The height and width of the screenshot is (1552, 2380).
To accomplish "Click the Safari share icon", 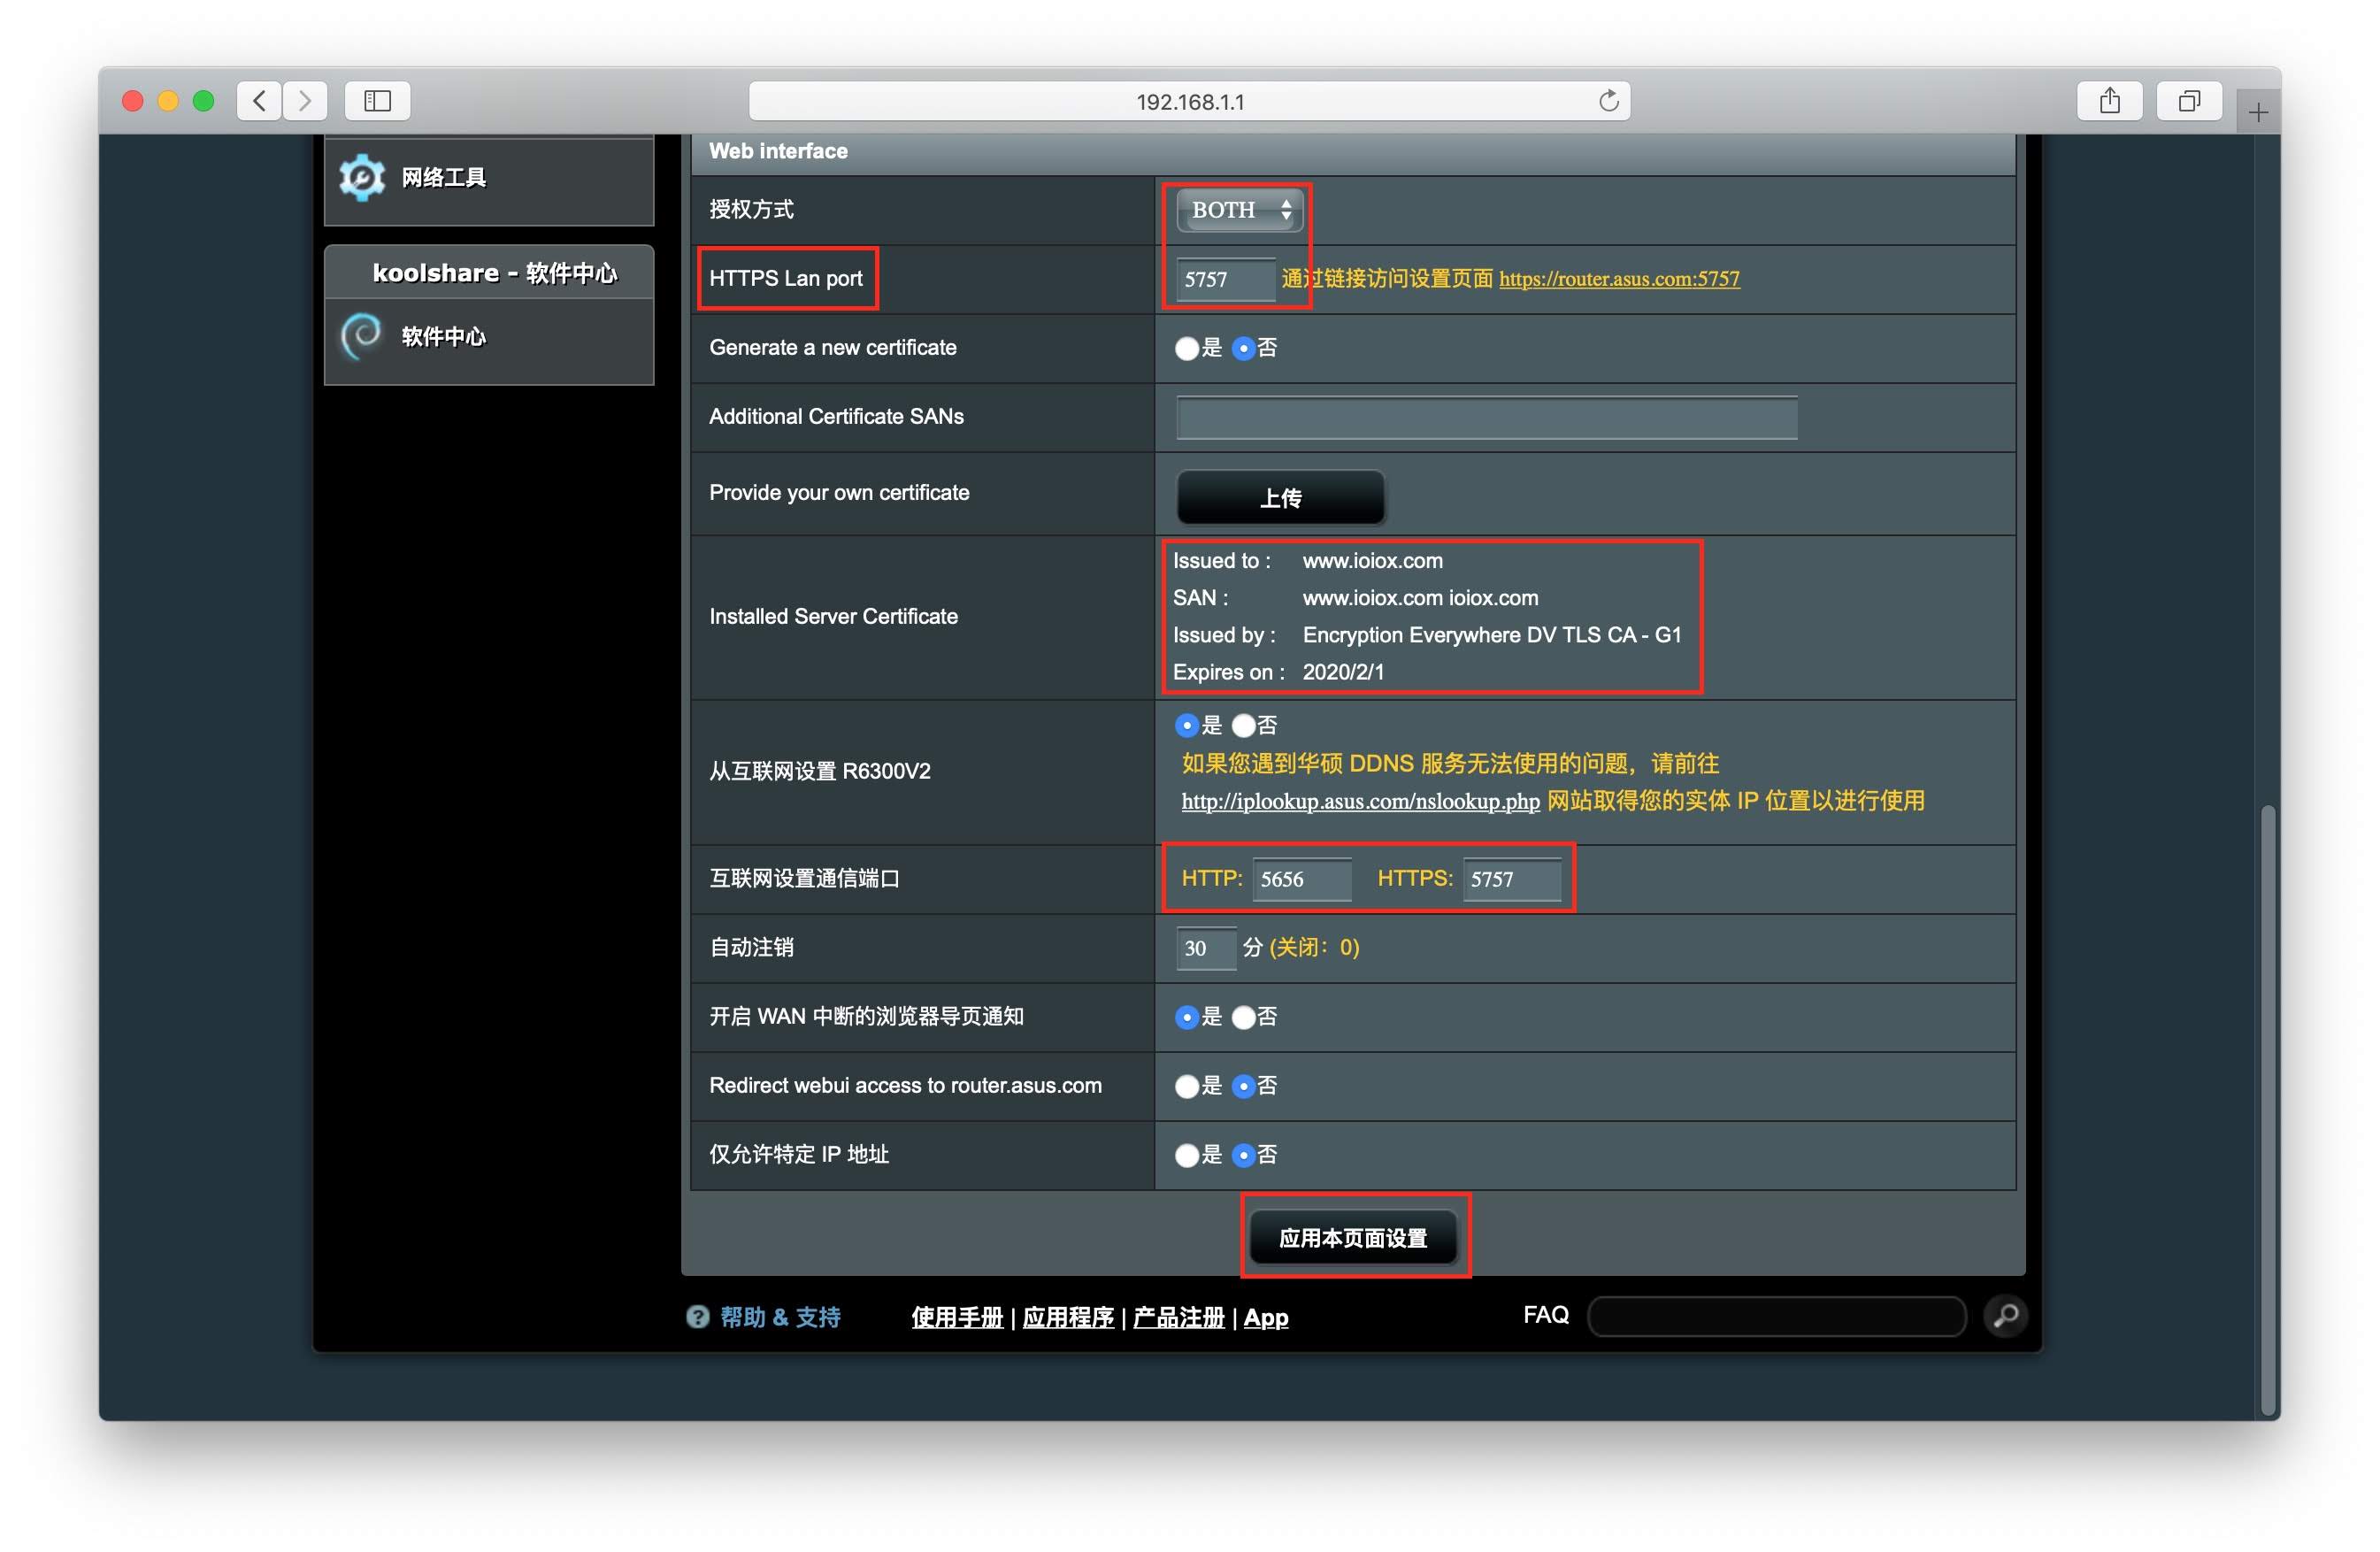I will (x=2109, y=101).
